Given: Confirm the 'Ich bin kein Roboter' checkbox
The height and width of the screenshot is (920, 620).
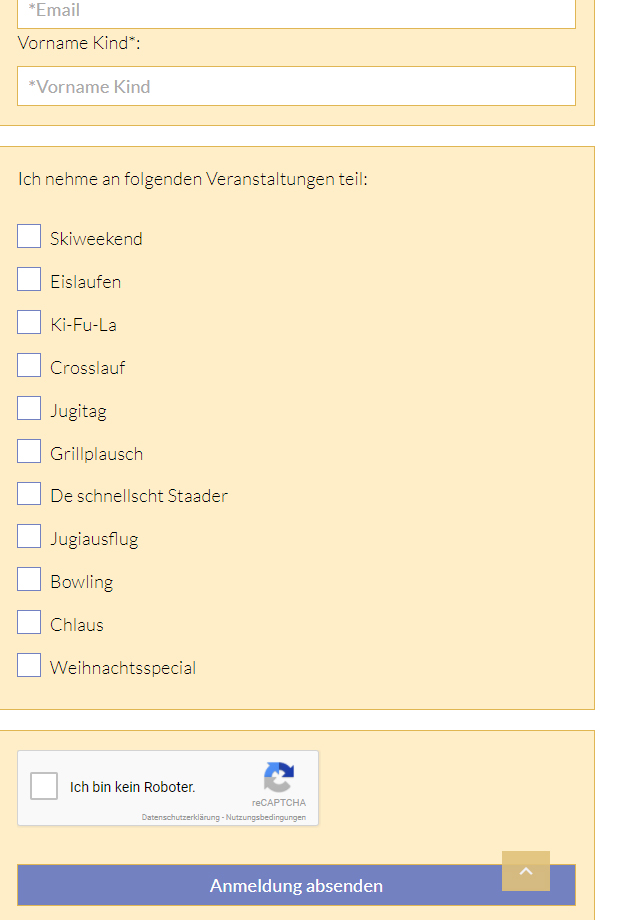Looking at the screenshot, I should point(44,786).
